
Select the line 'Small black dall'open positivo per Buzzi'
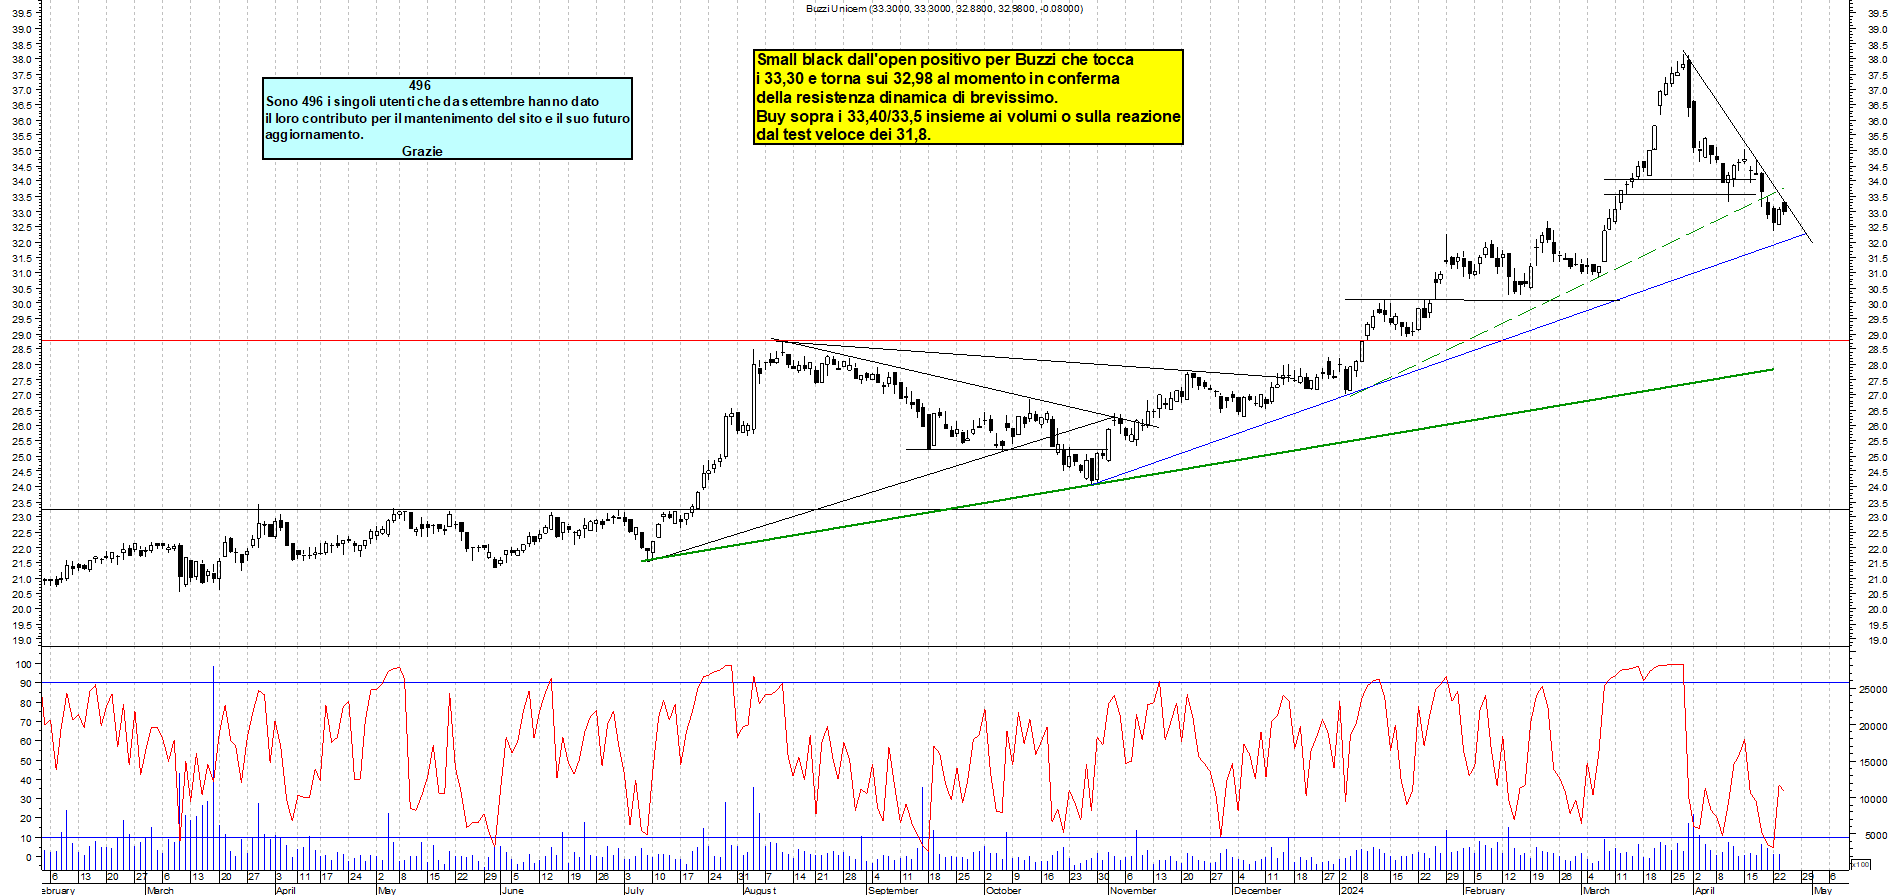point(945,60)
